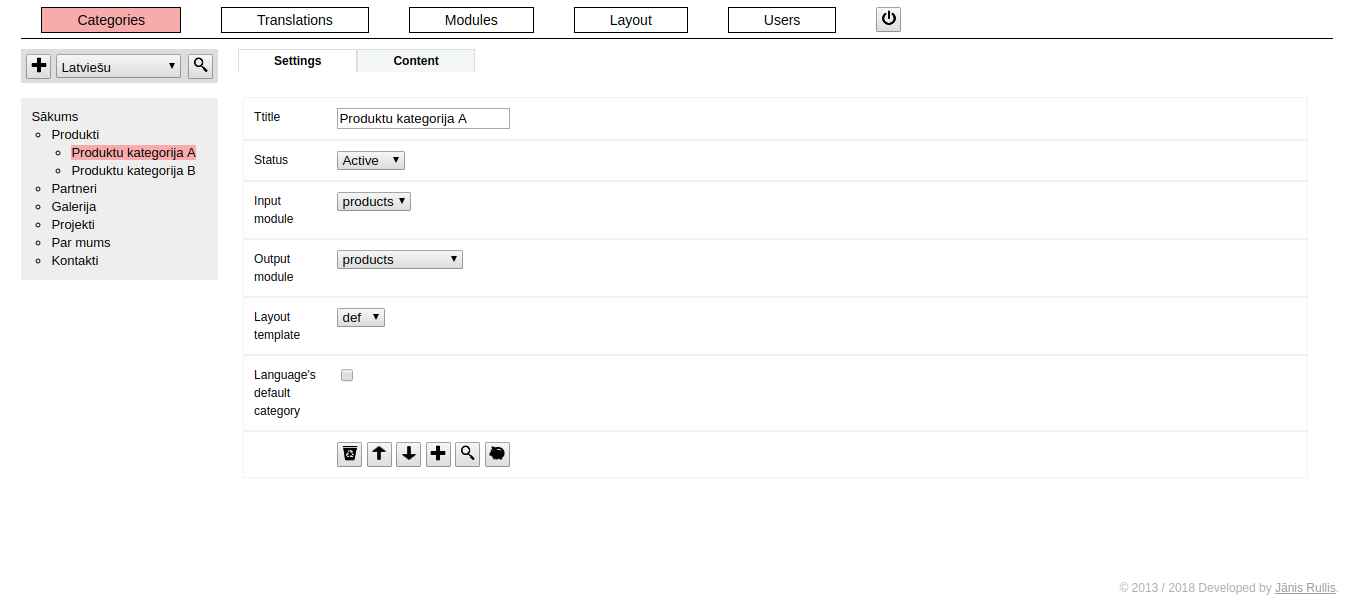Save settings with the piggy bank icon
This screenshot has width=1354, height=602.
[x=497, y=454]
